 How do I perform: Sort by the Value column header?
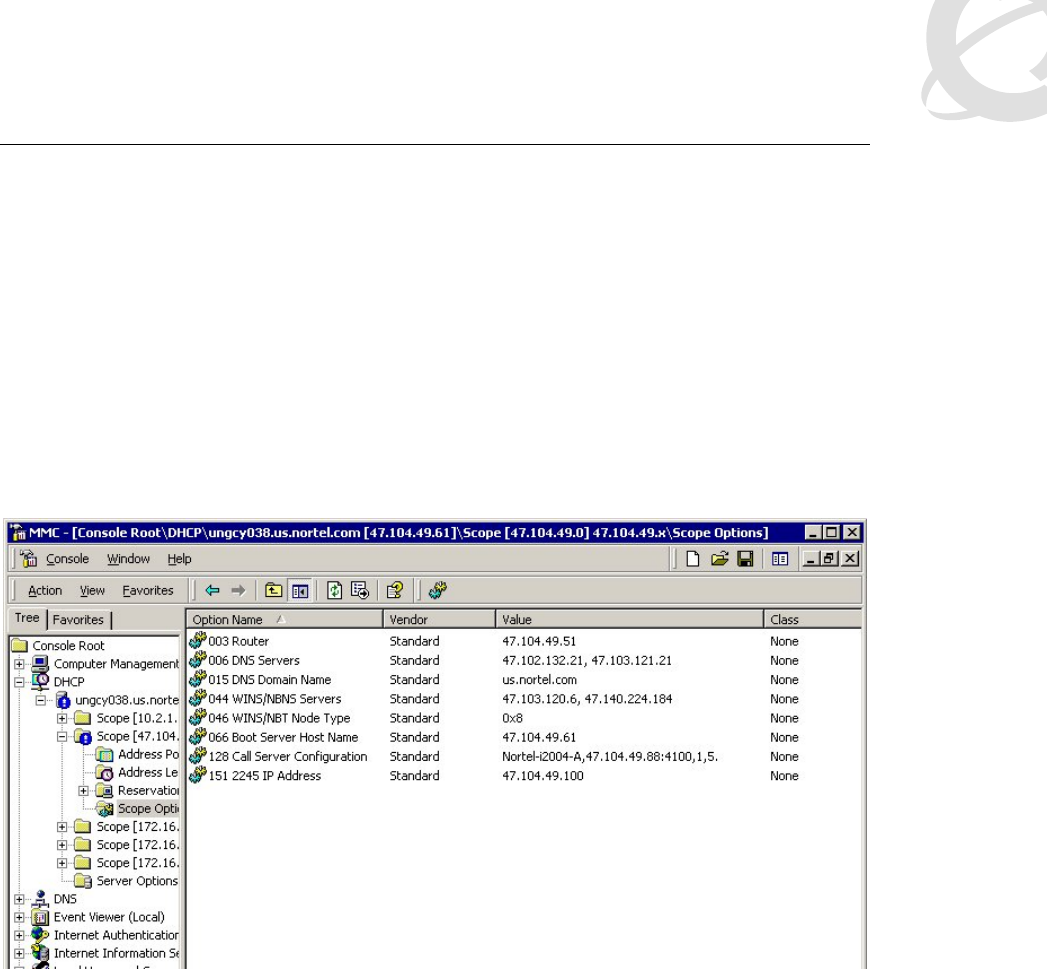tap(629, 619)
